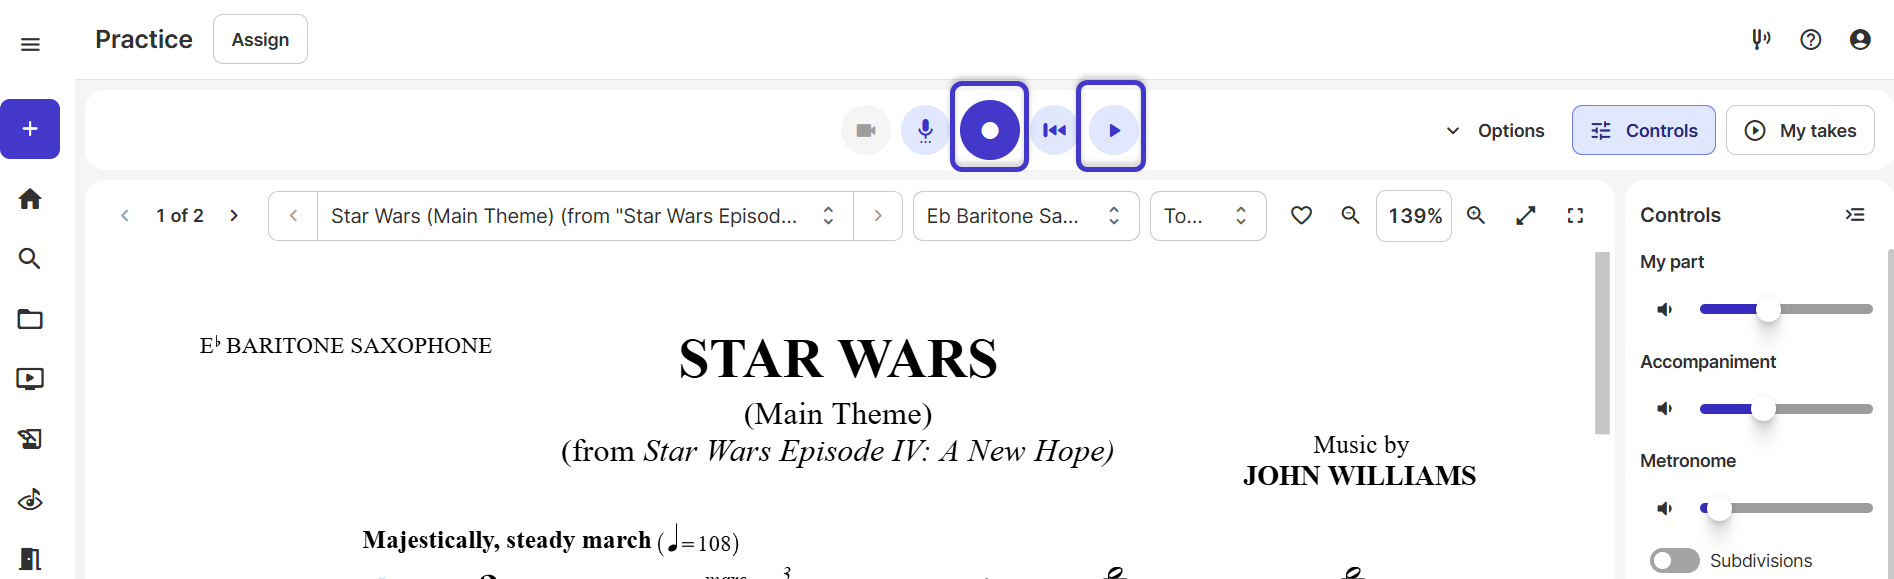Open the tuner icon in top bar
The height and width of the screenshot is (579, 1894).
(x=1761, y=39)
